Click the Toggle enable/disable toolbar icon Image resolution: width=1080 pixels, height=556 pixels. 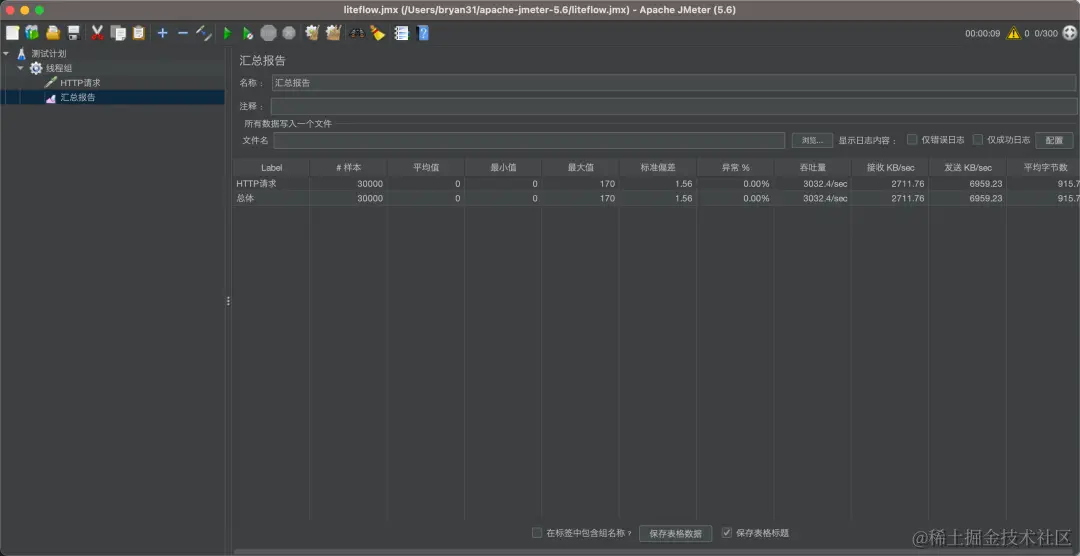coord(204,32)
